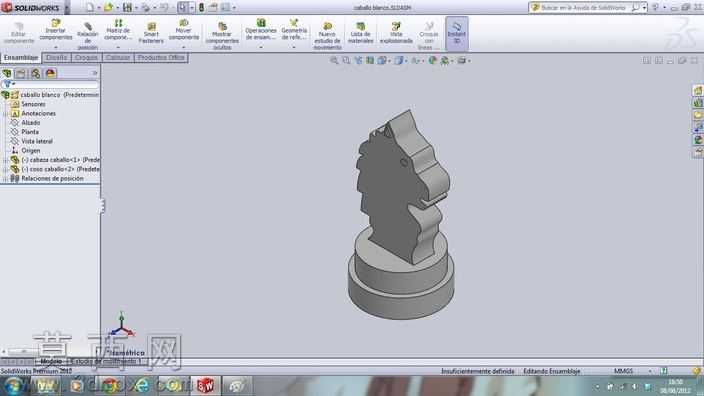Image resolution: width=704 pixels, height=396 pixels.
Task: Click the Section view icon
Action: tap(370, 61)
